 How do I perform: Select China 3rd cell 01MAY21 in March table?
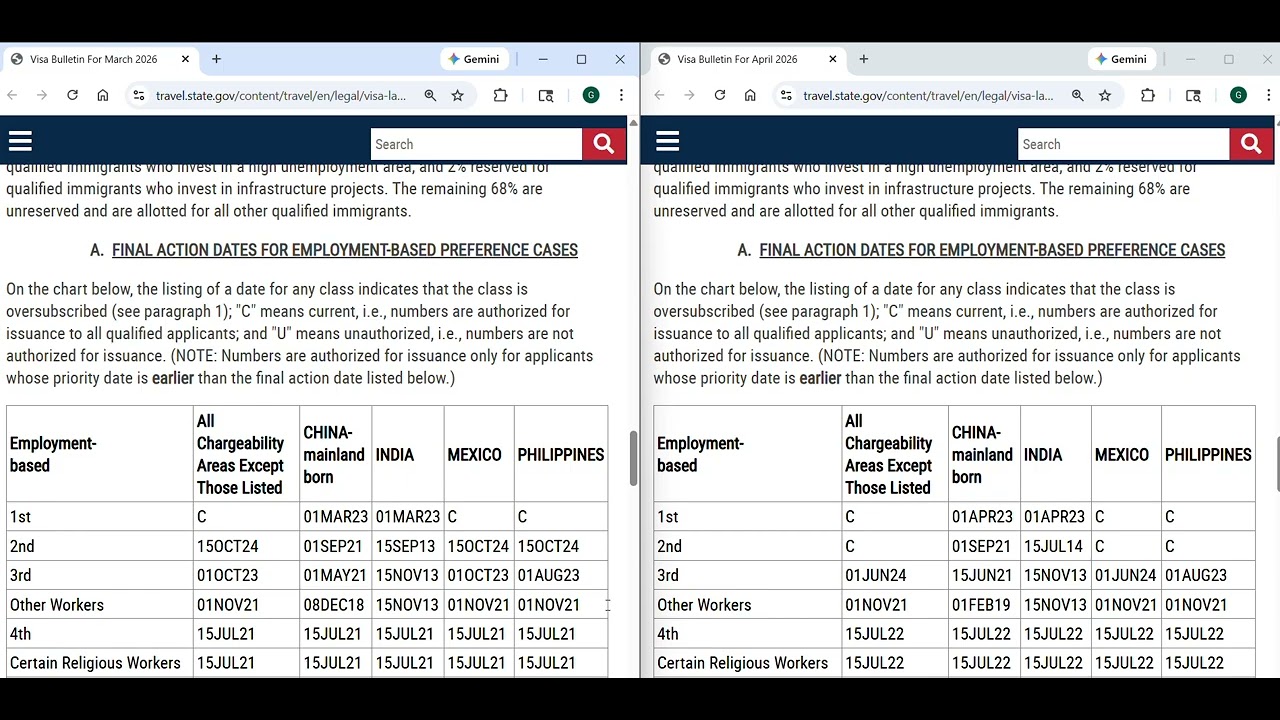335,575
